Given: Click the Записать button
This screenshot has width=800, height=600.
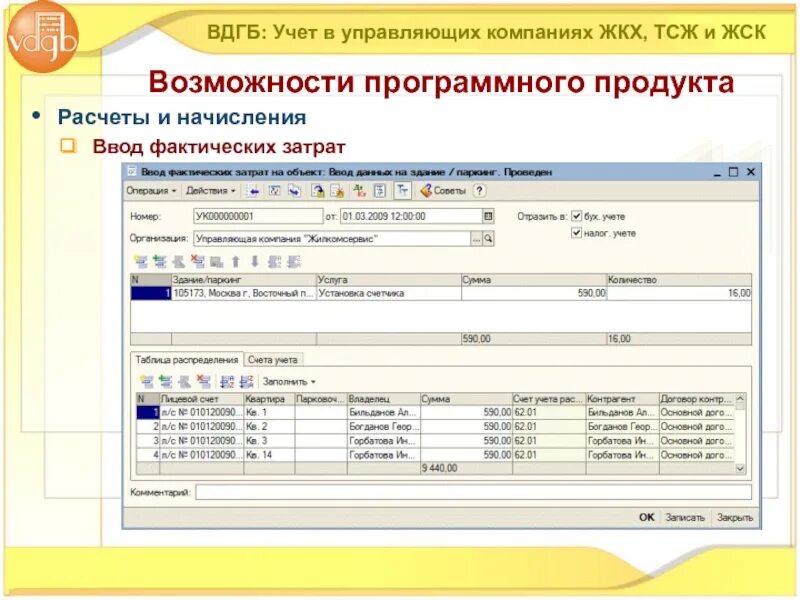Looking at the screenshot, I should pyautogui.click(x=685, y=517).
